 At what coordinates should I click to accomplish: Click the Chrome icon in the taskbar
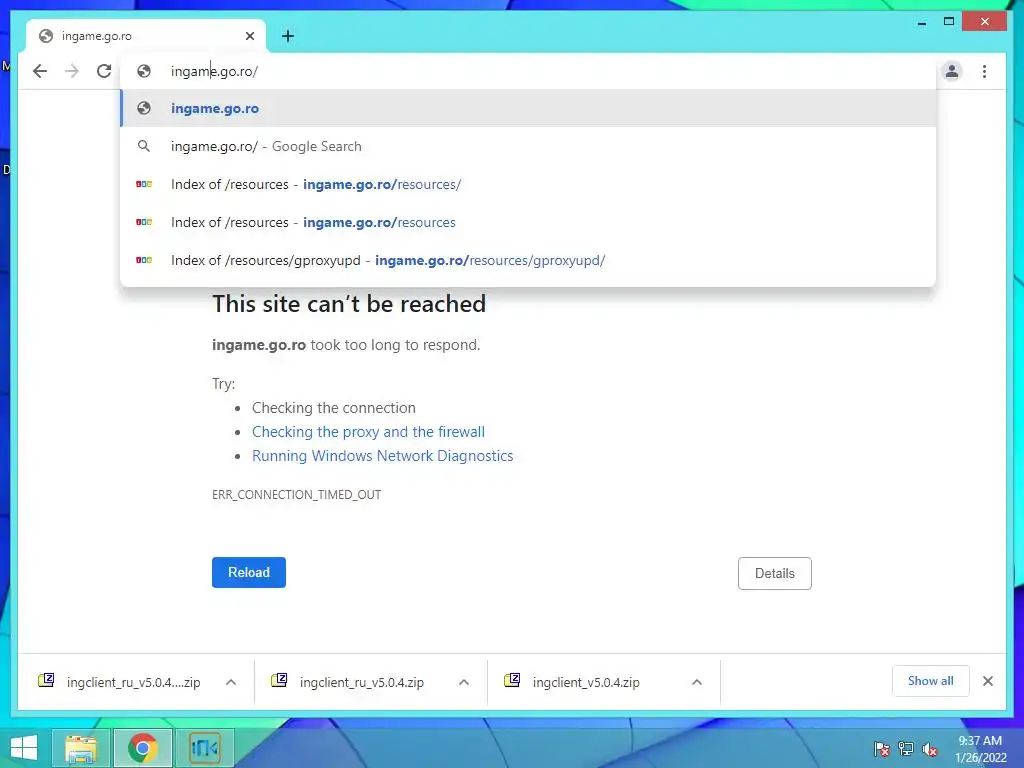pyautogui.click(x=142, y=748)
